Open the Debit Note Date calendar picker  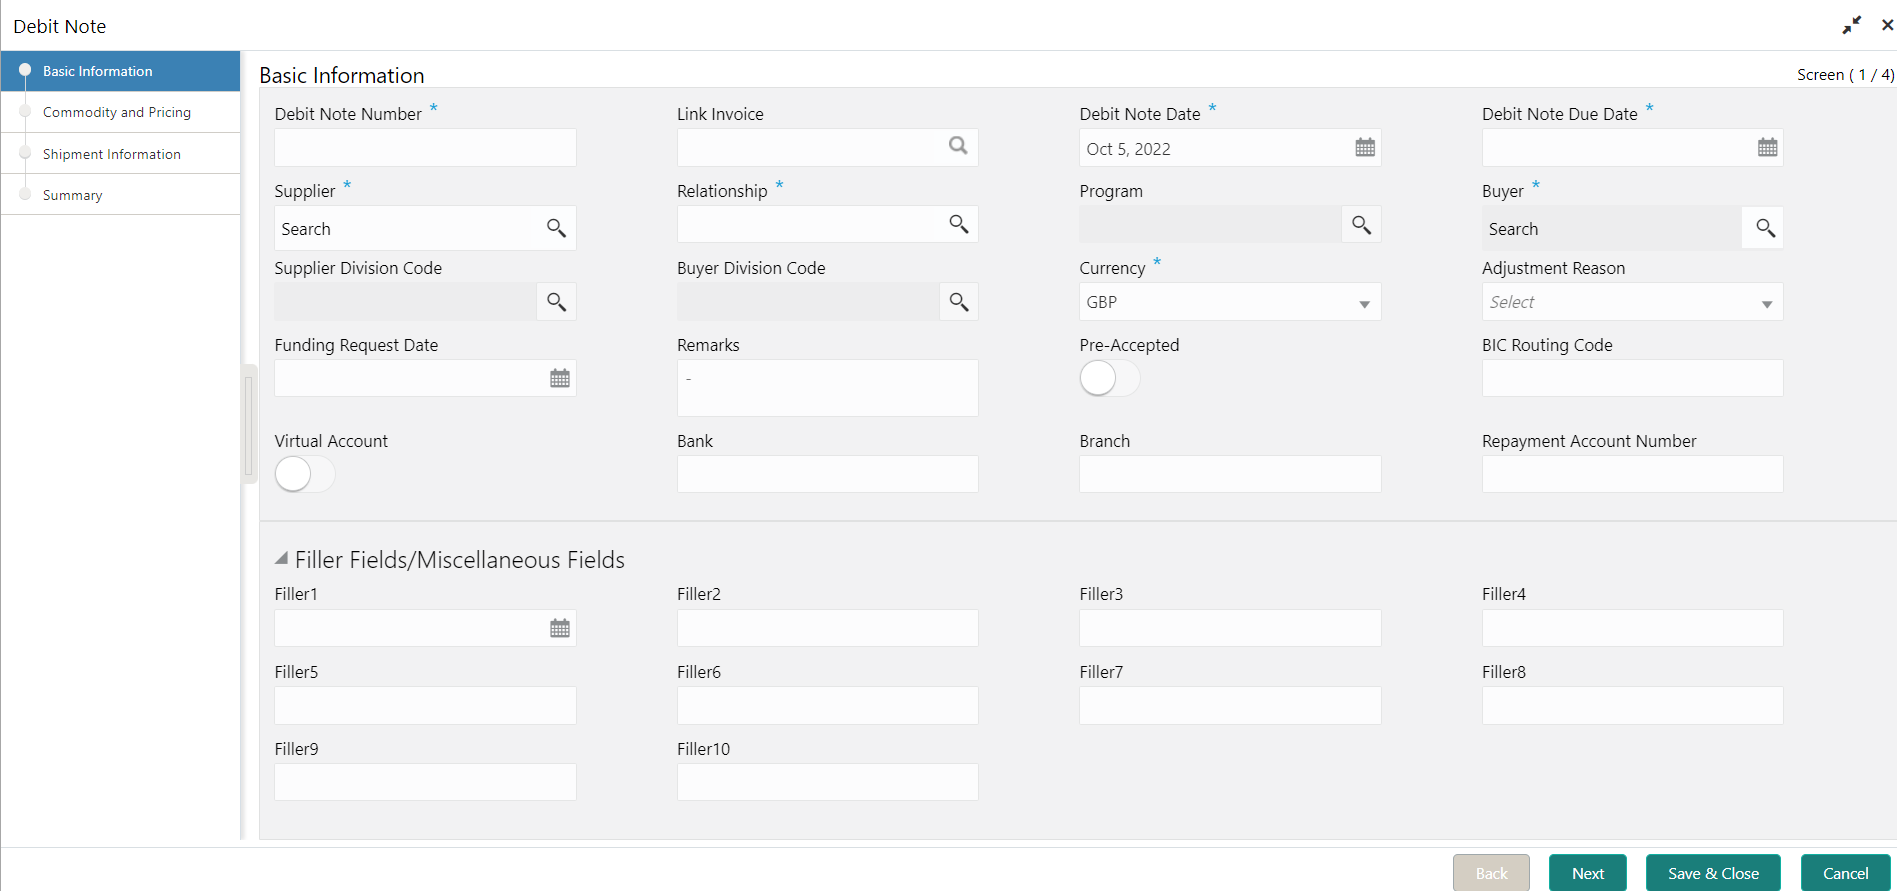click(x=1365, y=148)
